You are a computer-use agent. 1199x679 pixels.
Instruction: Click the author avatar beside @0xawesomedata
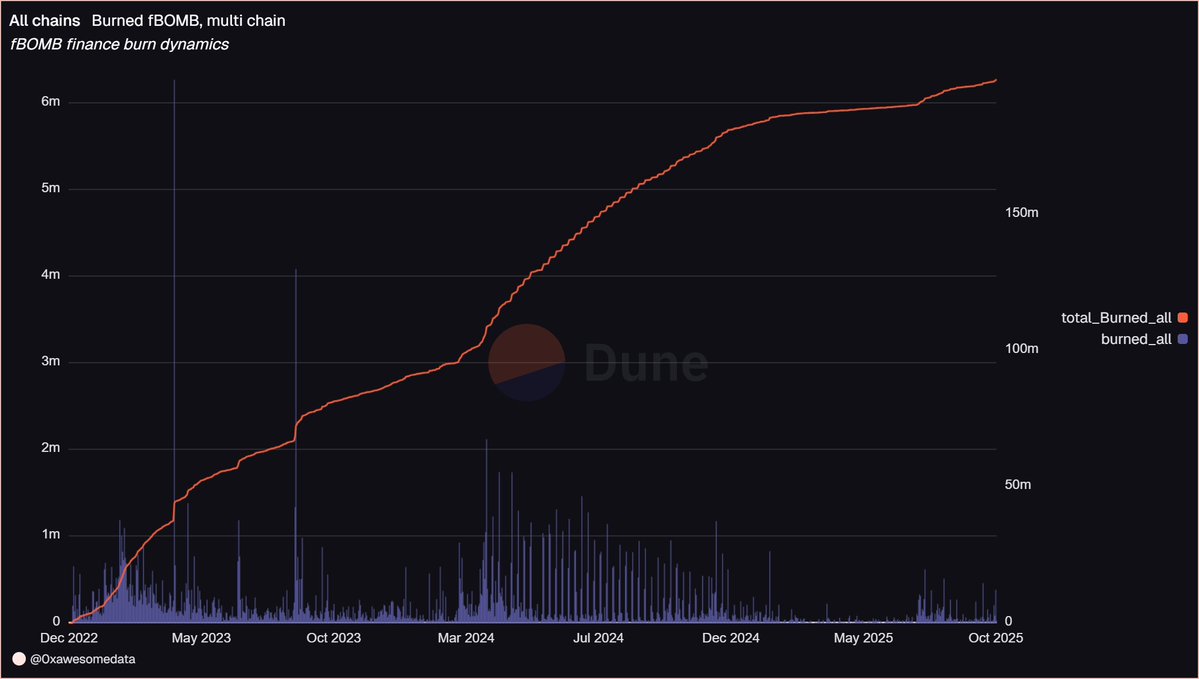(19, 658)
